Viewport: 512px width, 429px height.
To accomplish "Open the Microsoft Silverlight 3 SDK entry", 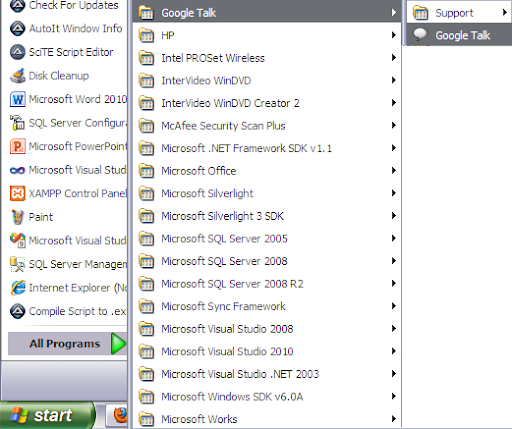I will (x=267, y=216).
